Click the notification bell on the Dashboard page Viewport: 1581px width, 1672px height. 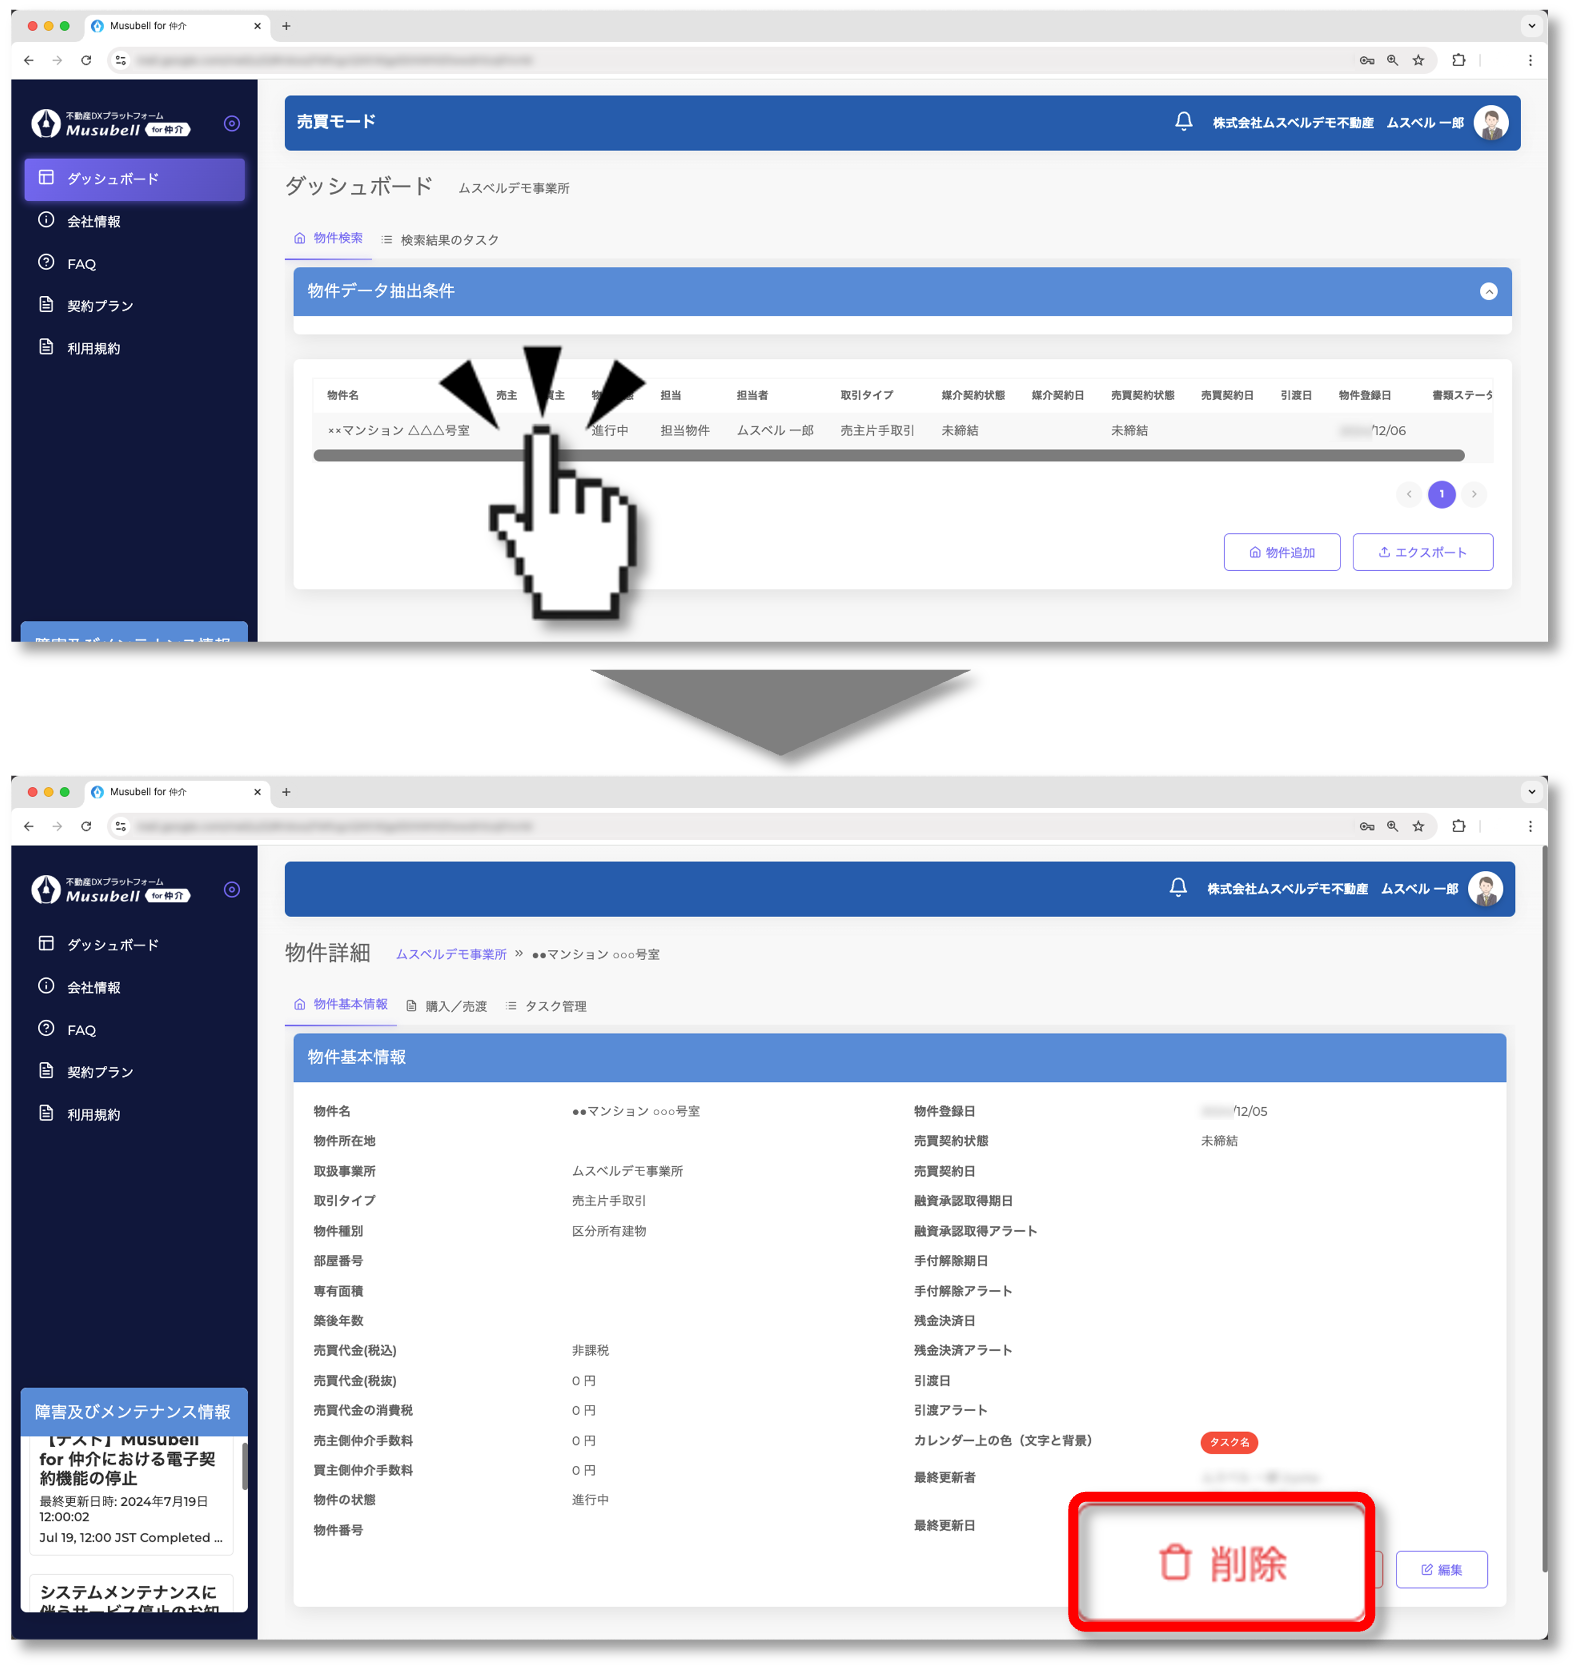(1183, 122)
